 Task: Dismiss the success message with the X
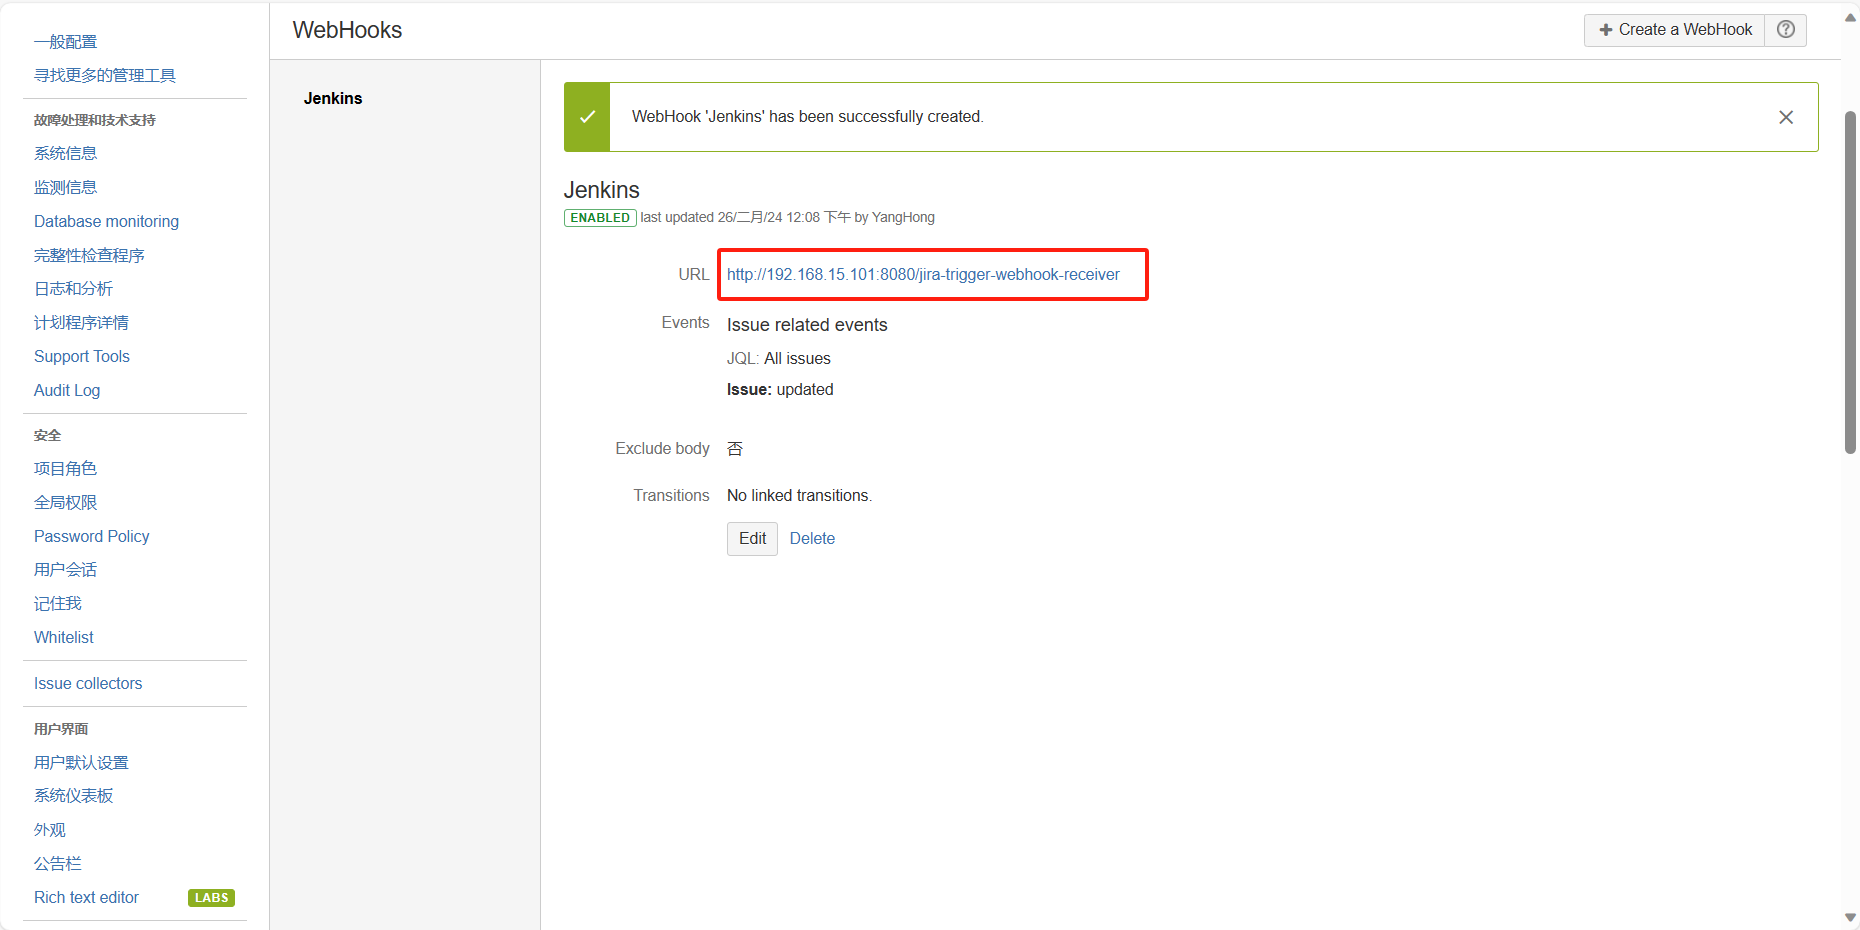[x=1786, y=117]
